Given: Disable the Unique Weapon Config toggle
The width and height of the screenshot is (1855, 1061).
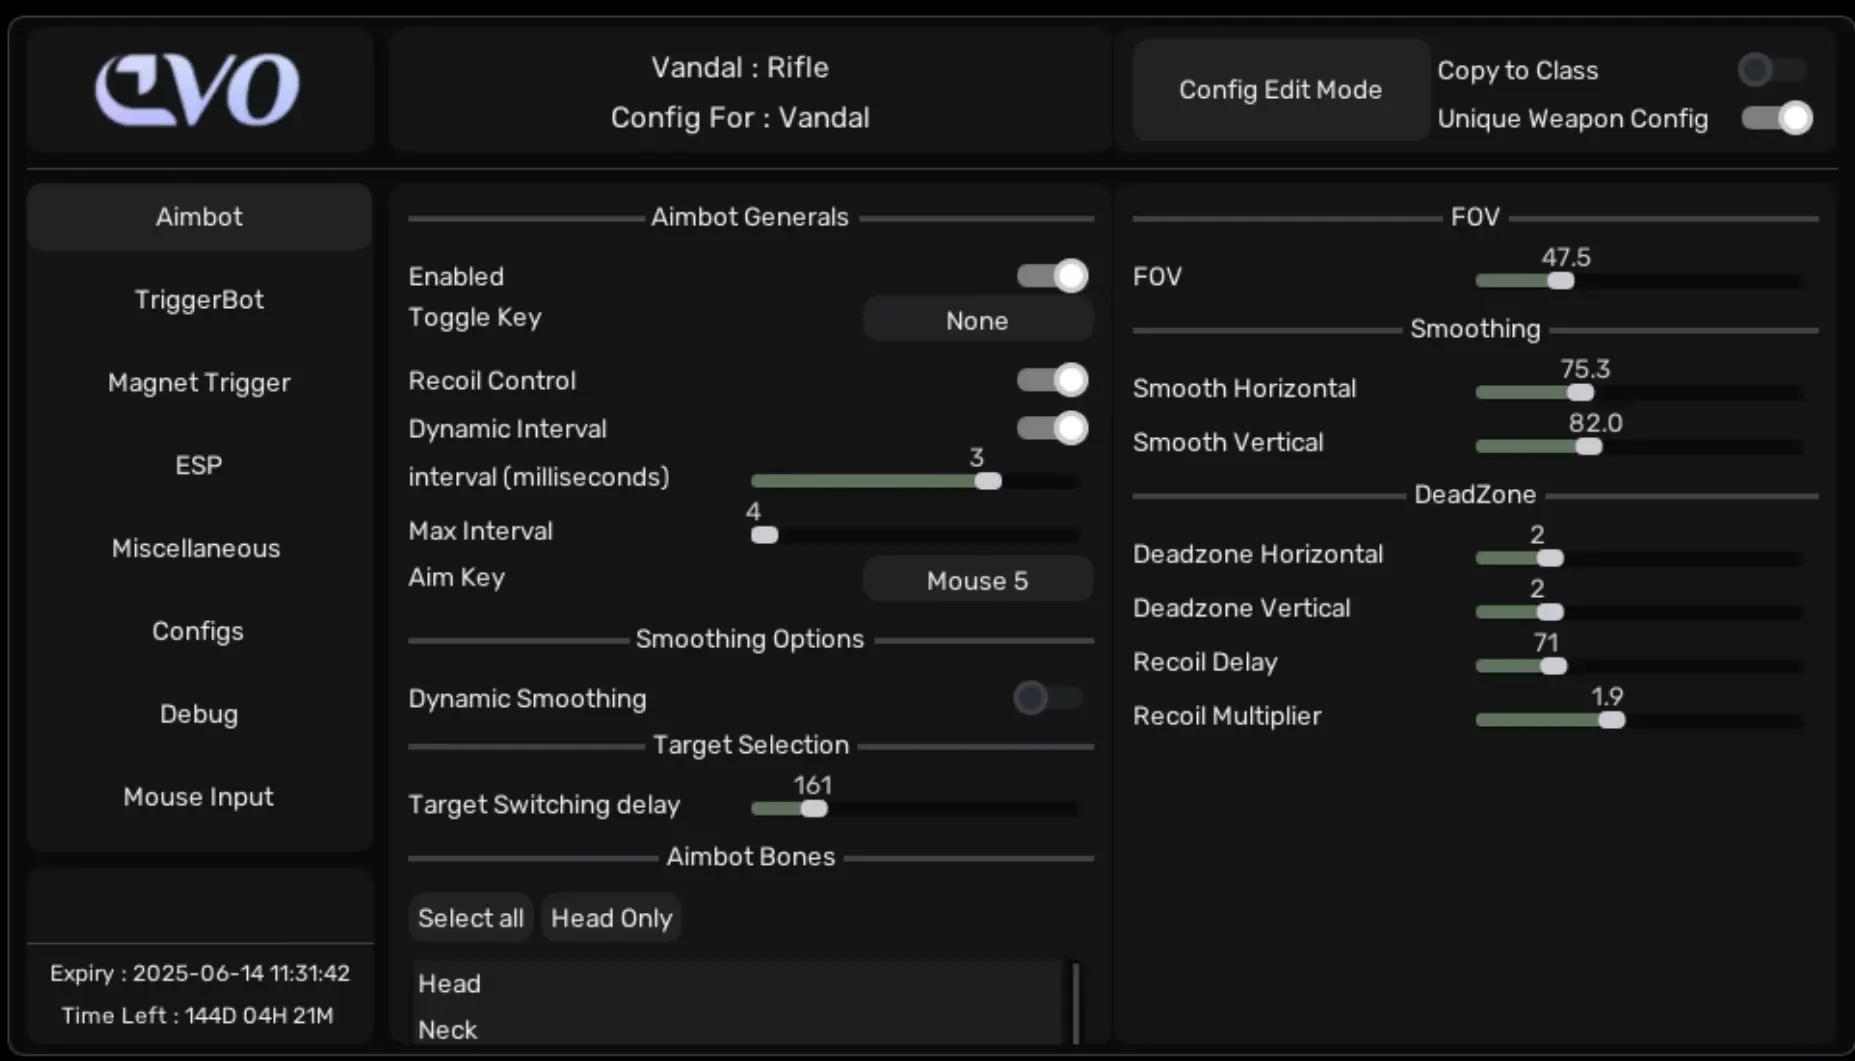Looking at the screenshot, I should pyautogui.click(x=1776, y=118).
